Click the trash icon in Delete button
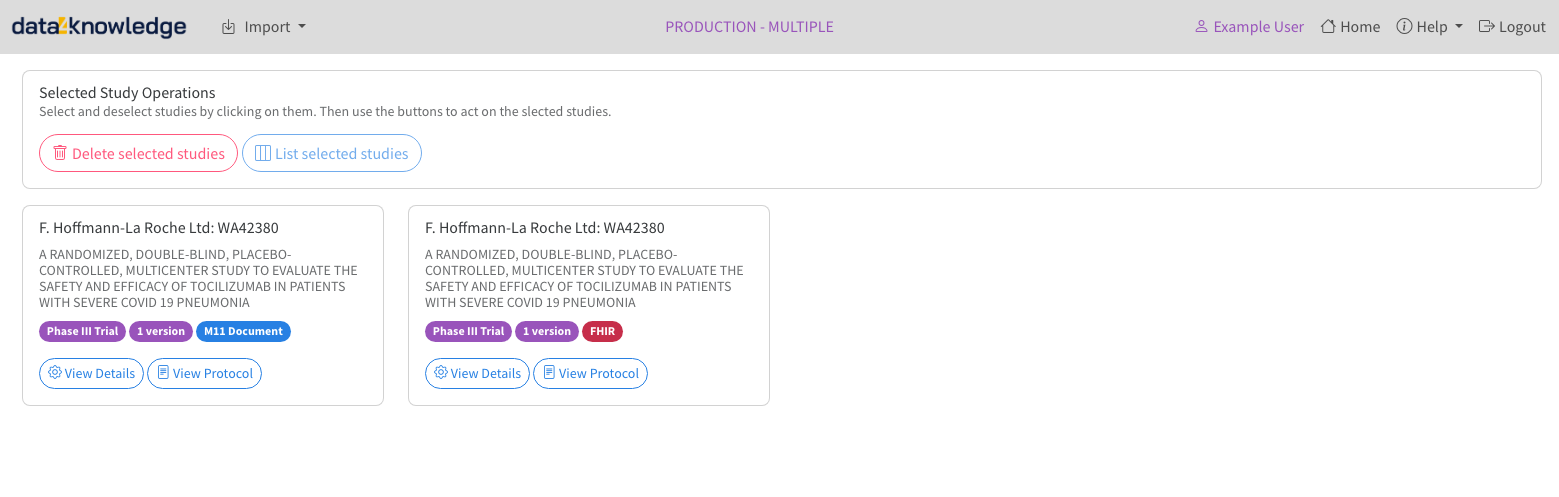This screenshot has height=497, width=1559. [x=60, y=153]
